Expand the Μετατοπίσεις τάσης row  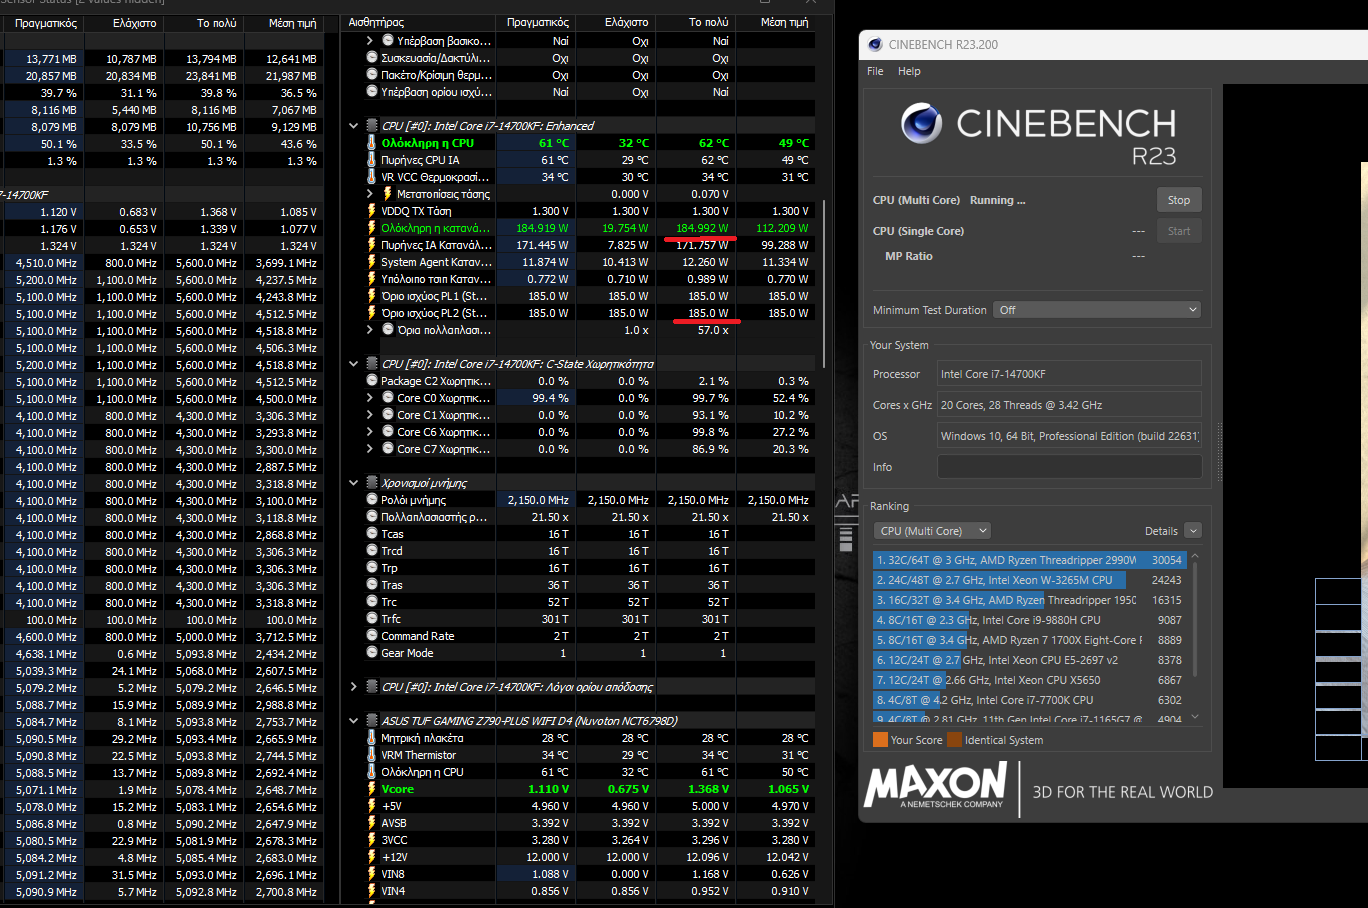[370, 194]
